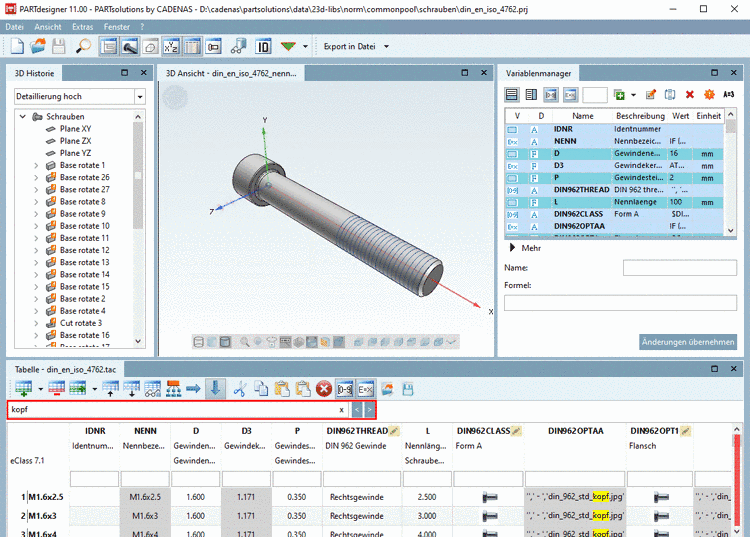The width and height of the screenshot is (750, 537).
Task: Toggle the E=X formula columns button in table toolbar
Action: tap(365, 389)
